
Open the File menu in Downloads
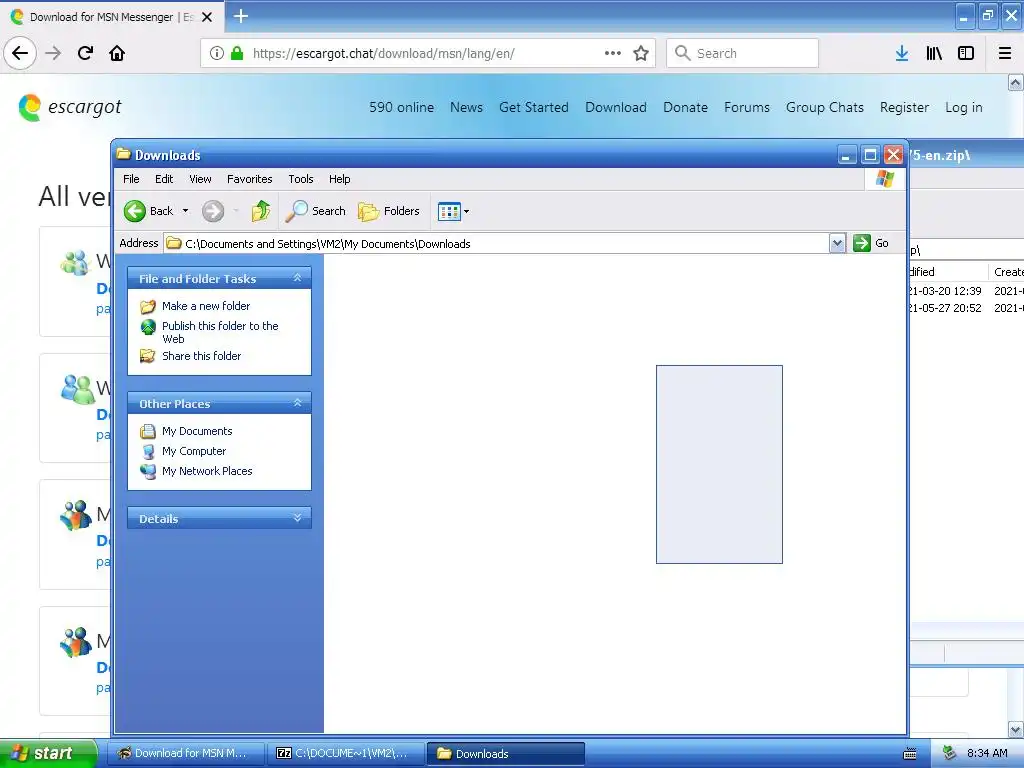131,179
